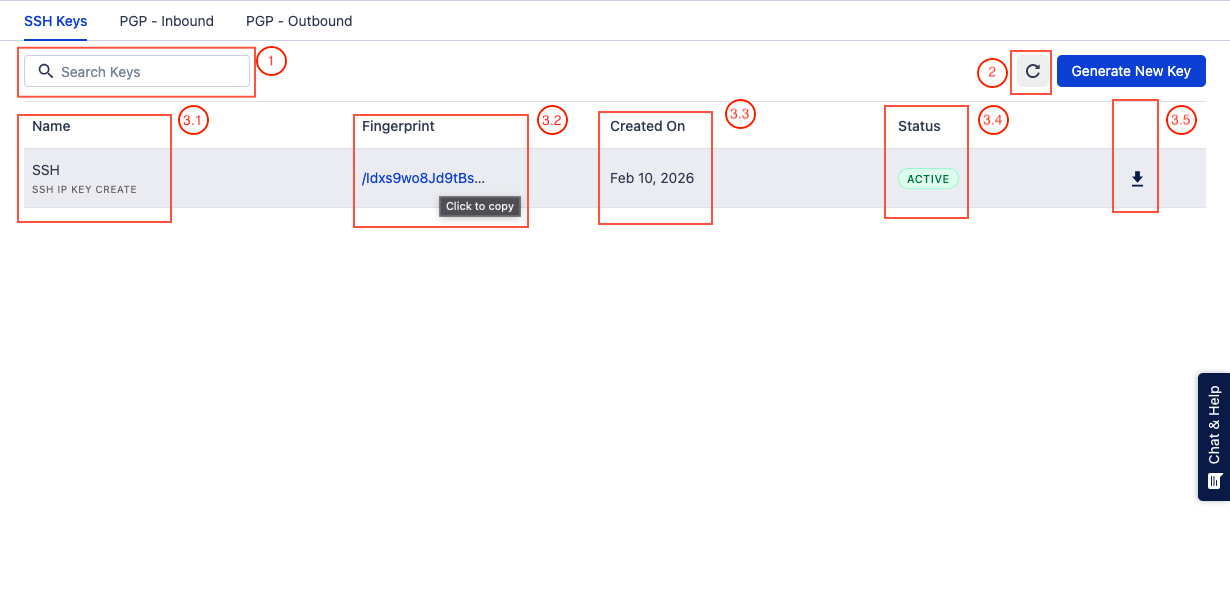
Task: Click the magnifier icon in search box
Action: point(45,71)
